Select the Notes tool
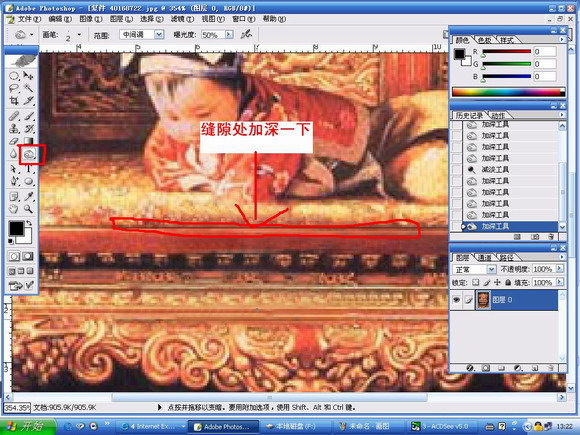580x435 pixels. [x=14, y=196]
